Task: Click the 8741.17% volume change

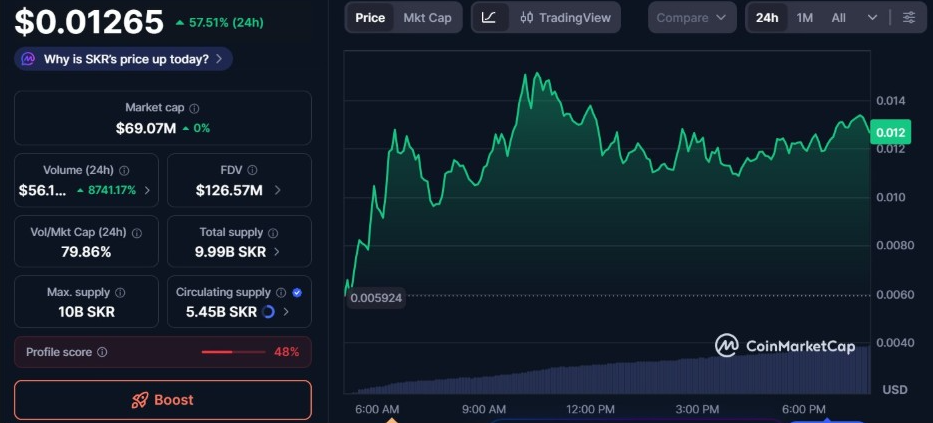Action: pyautogui.click(x=107, y=190)
